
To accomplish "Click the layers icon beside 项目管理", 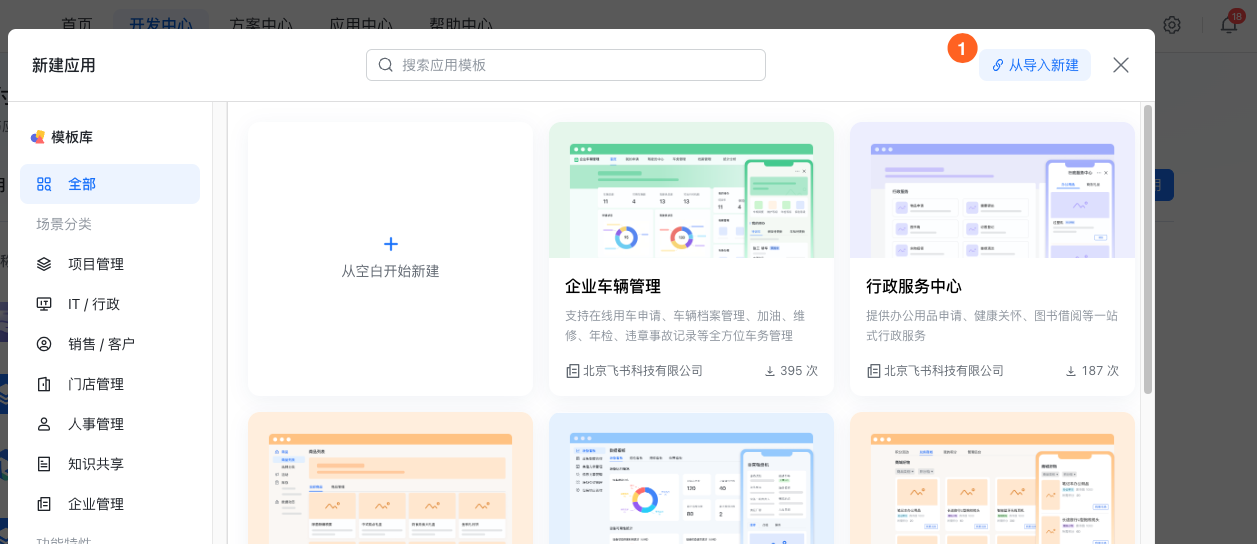I will tap(44, 264).
